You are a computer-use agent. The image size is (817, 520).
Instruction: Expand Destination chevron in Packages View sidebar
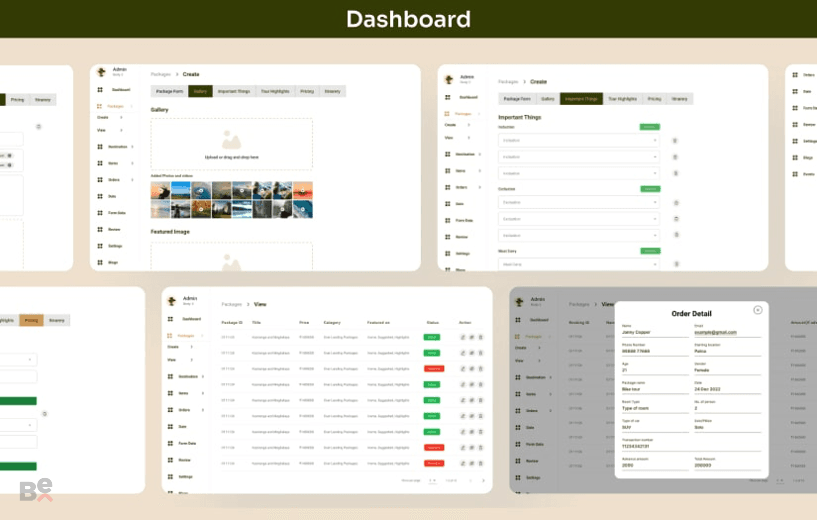click(x=203, y=376)
